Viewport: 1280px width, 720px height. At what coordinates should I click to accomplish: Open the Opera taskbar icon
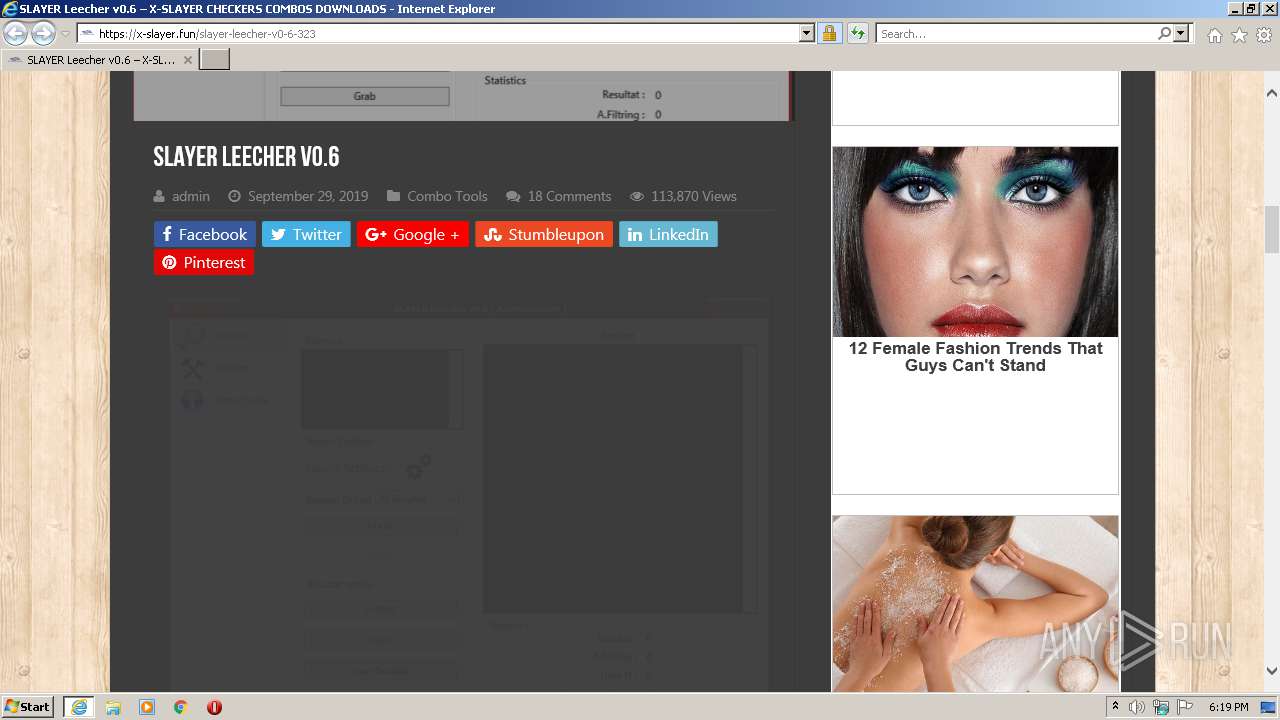214,707
